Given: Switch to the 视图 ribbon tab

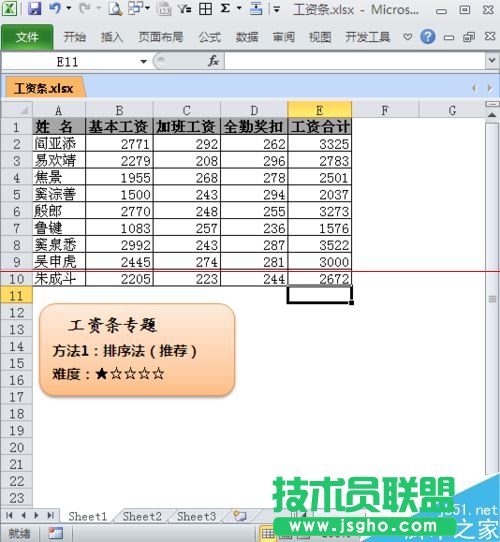Looking at the screenshot, I should (320, 37).
